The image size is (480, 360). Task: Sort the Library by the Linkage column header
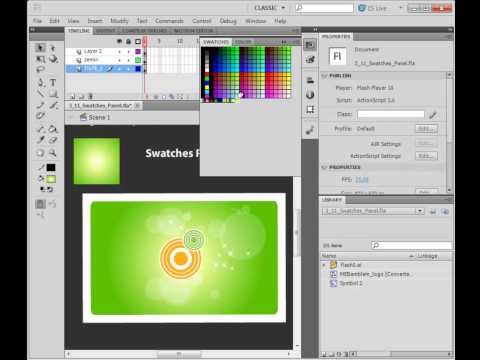[x=427, y=256]
